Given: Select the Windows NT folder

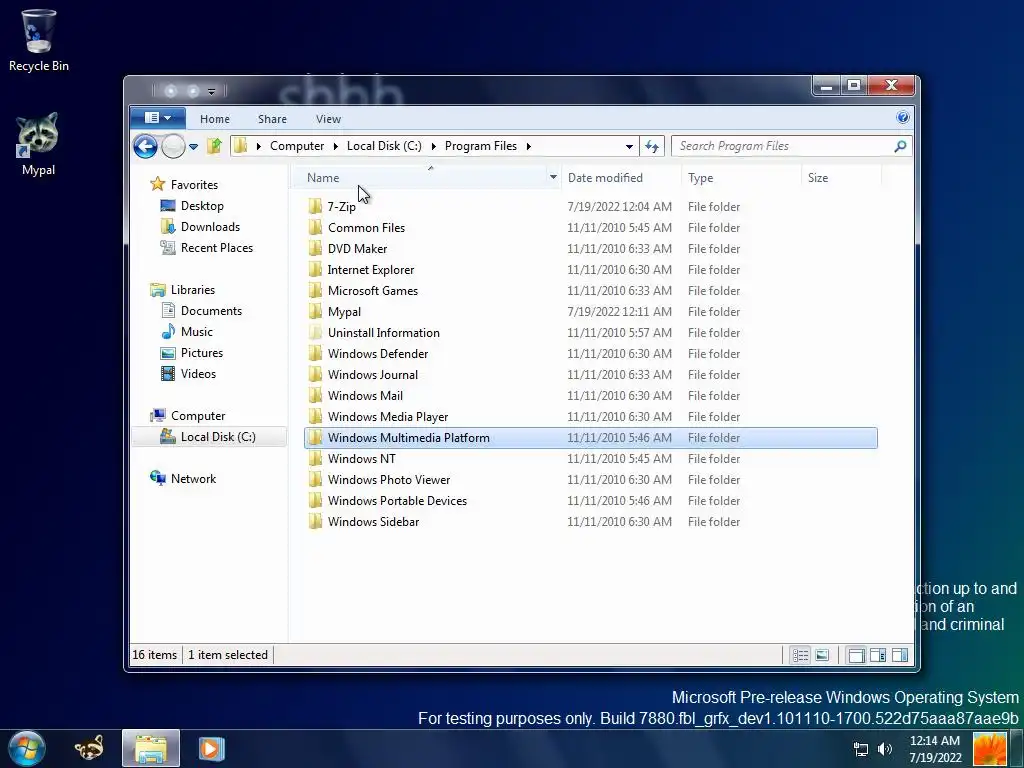Looking at the screenshot, I should 361,458.
